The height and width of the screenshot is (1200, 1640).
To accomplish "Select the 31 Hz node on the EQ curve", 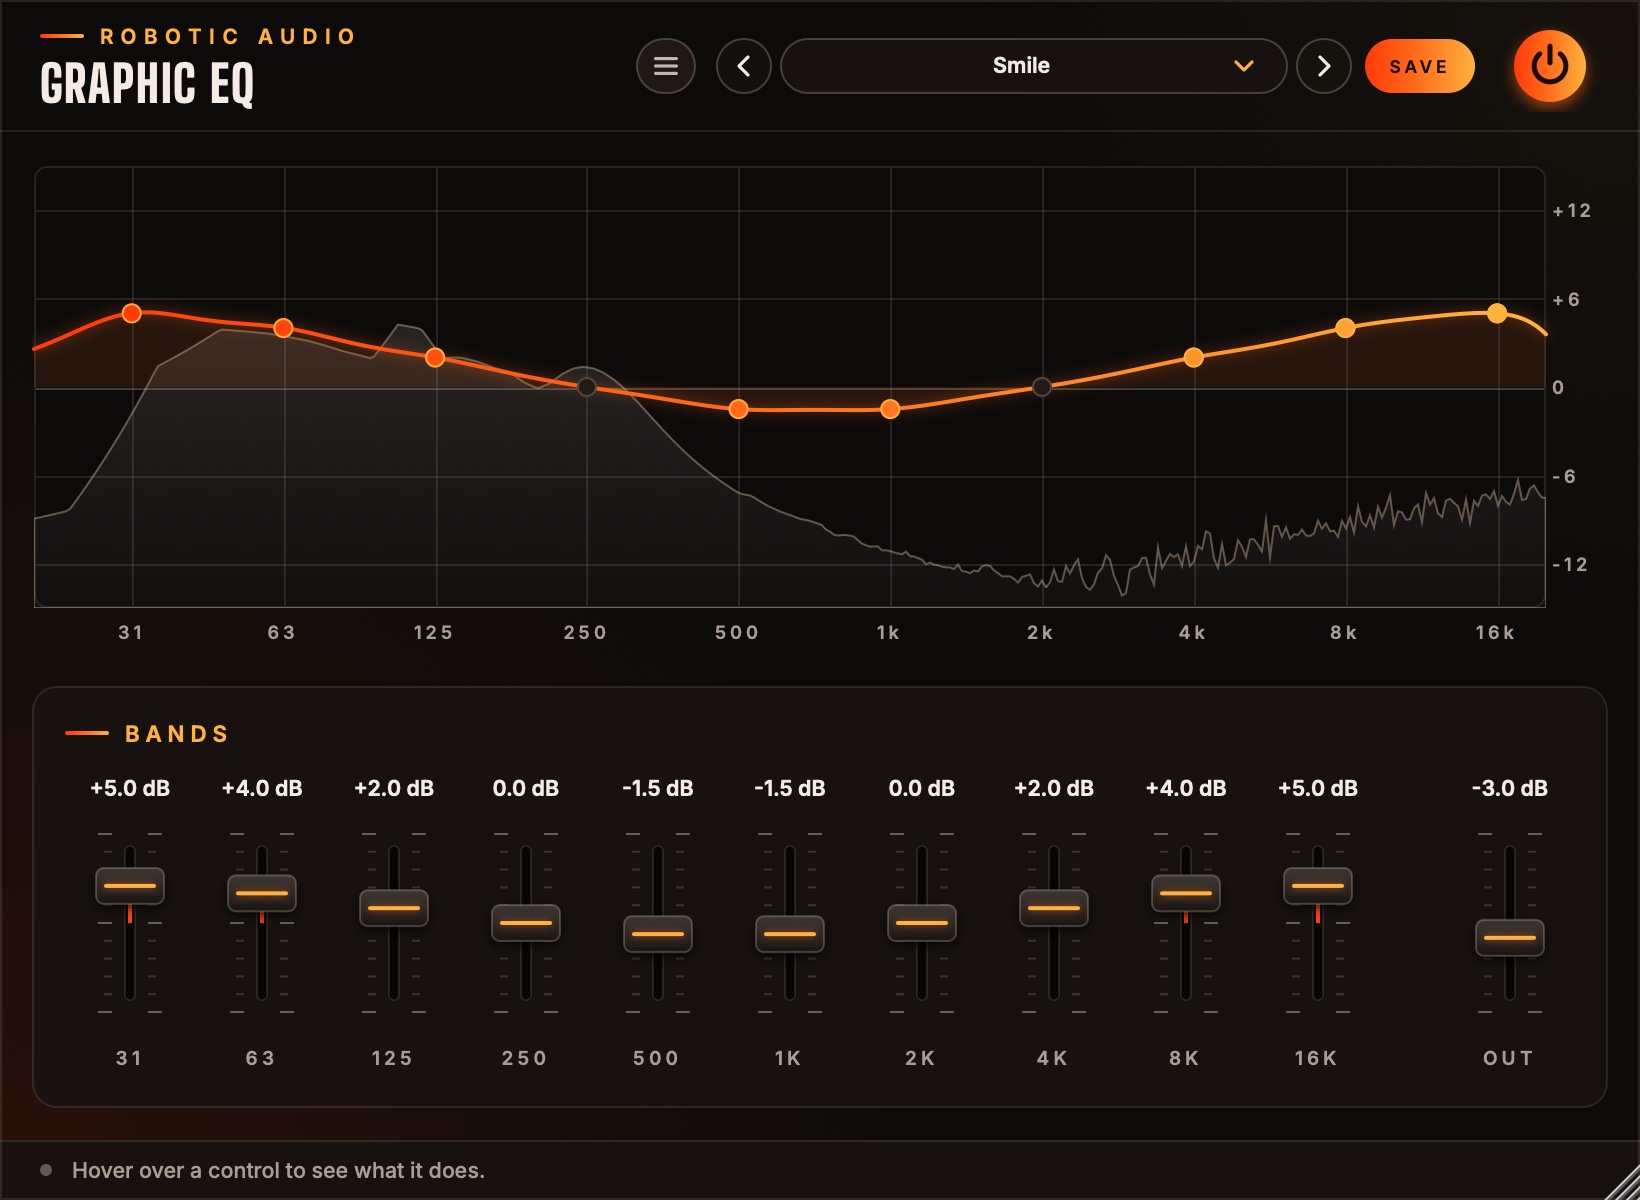I will click(x=132, y=313).
